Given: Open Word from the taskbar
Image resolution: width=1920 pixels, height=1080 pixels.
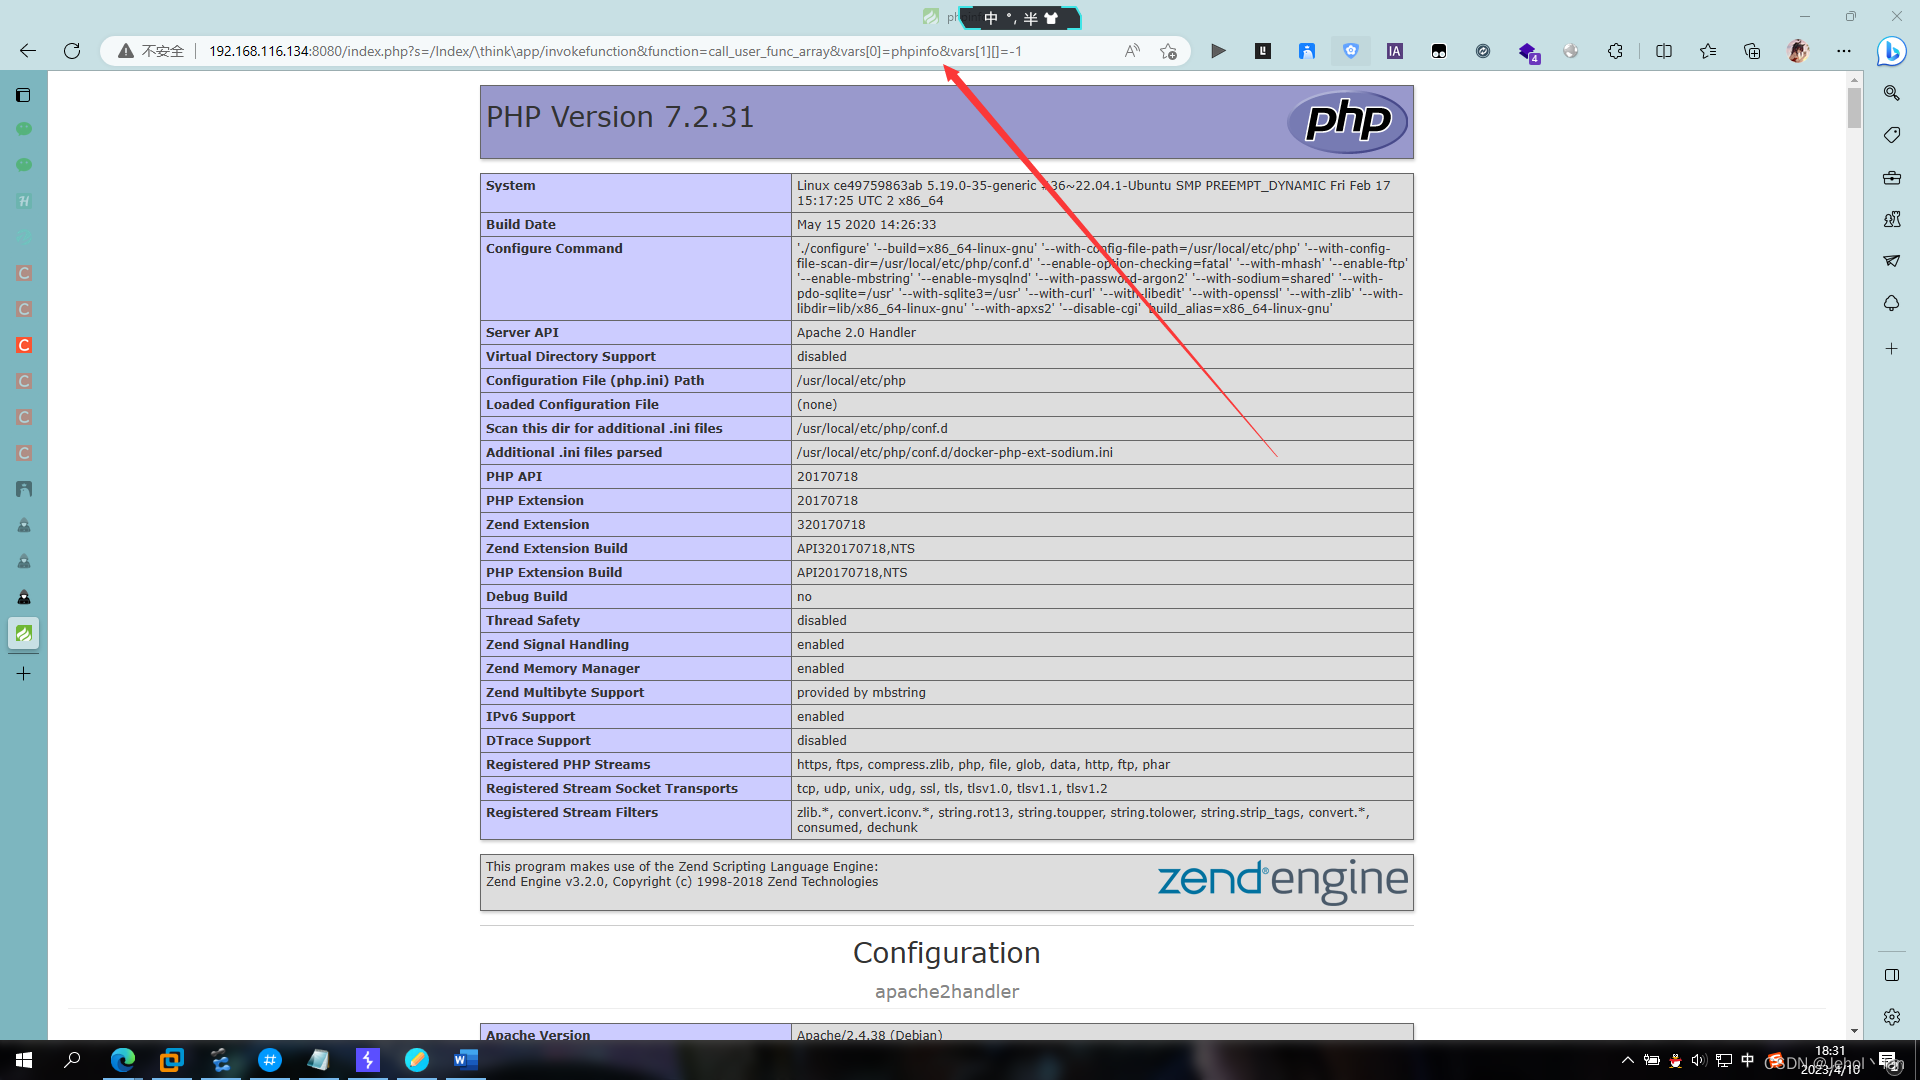Looking at the screenshot, I should click(465, 1060).
